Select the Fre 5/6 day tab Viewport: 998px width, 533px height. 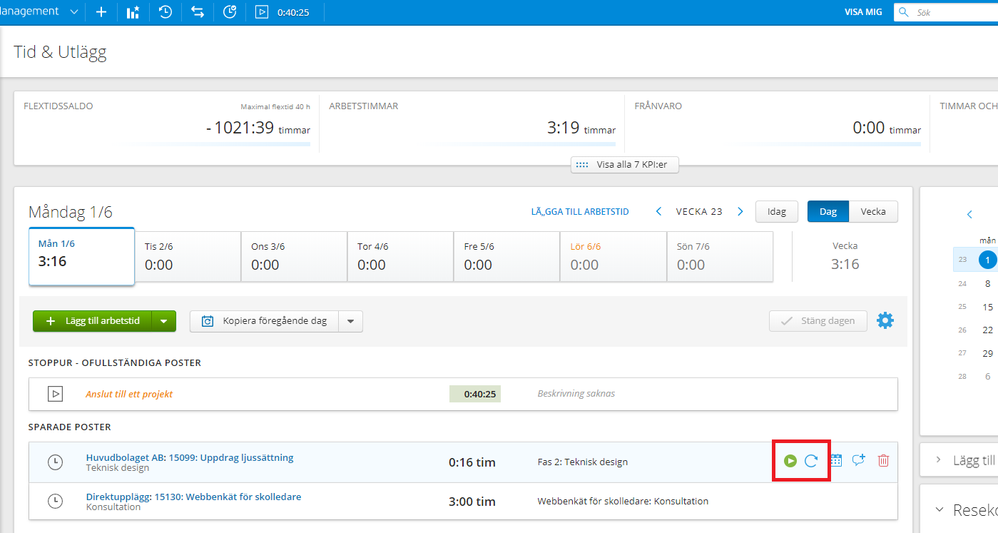click(507, 258)
